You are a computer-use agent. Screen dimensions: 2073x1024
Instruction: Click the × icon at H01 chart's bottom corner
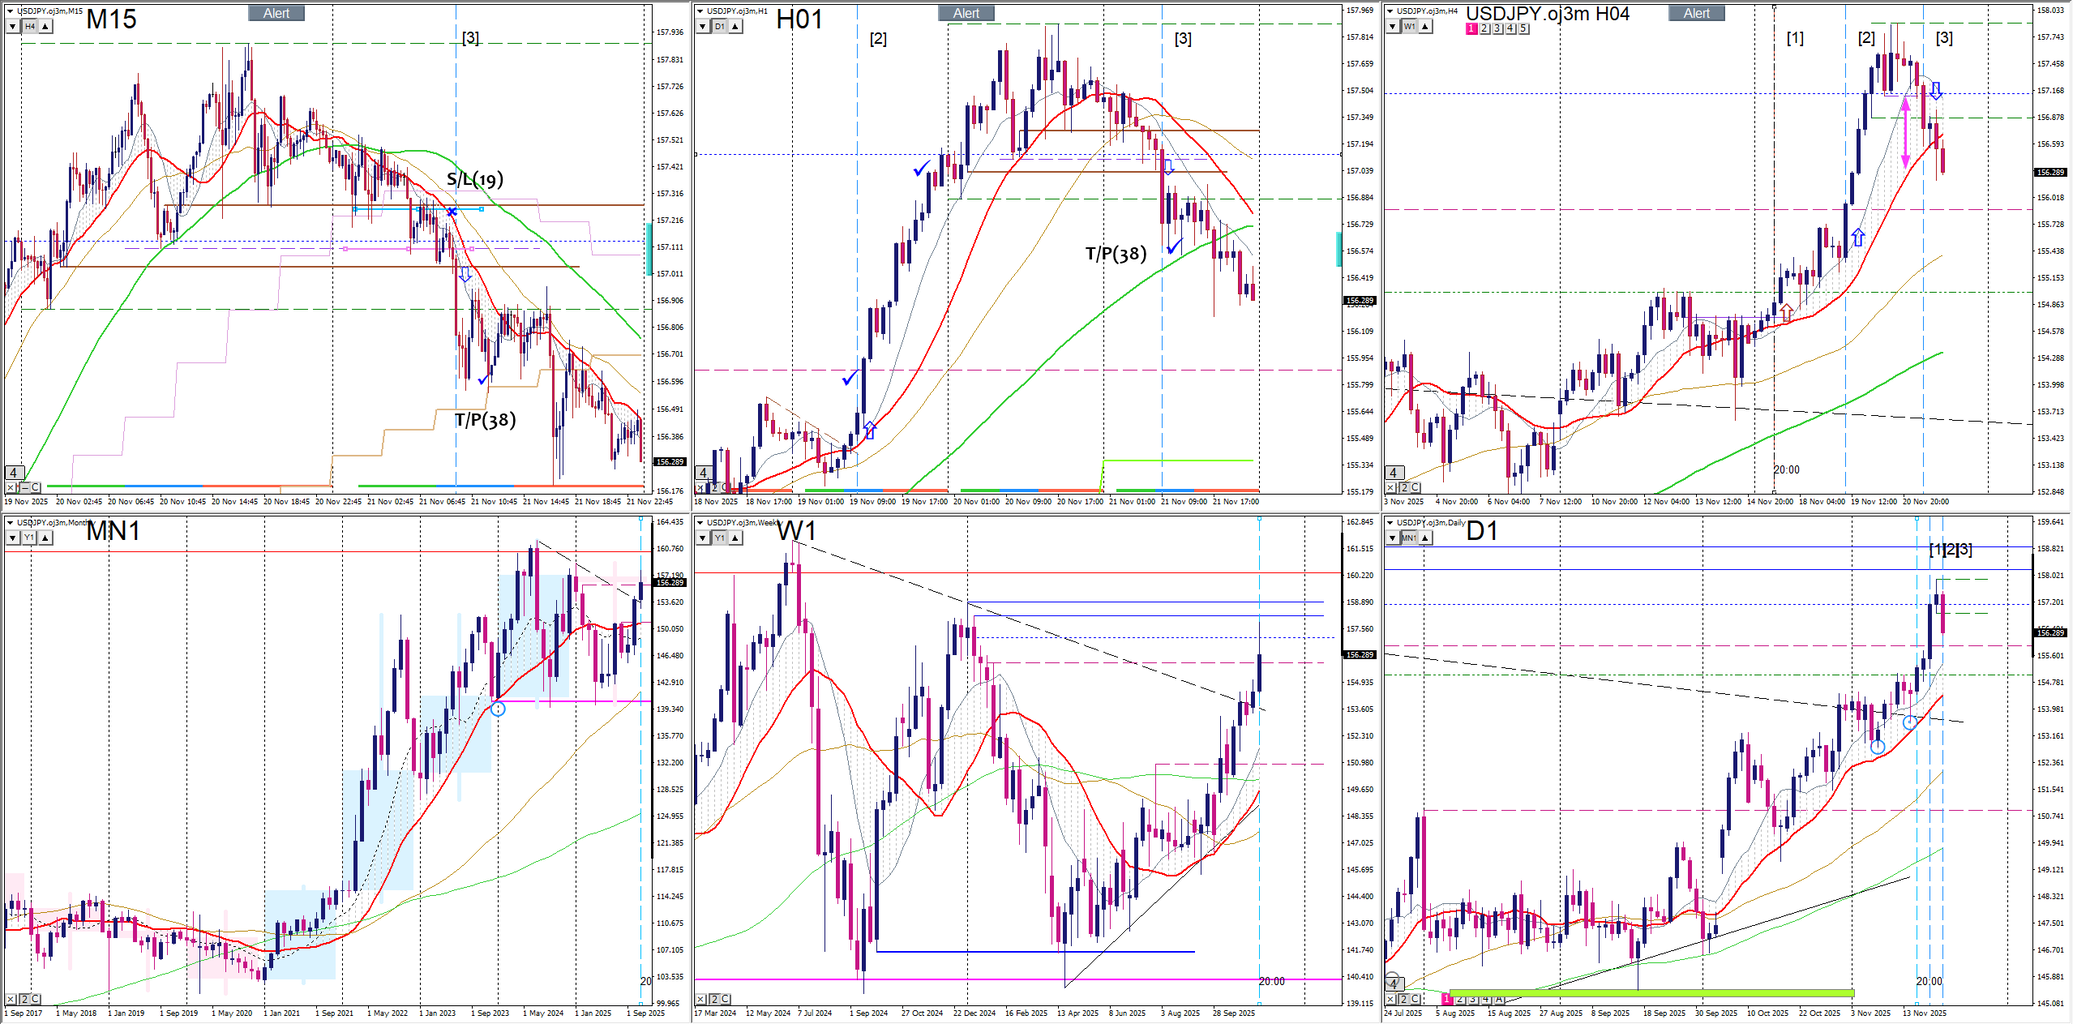click(x=702, y=487)
